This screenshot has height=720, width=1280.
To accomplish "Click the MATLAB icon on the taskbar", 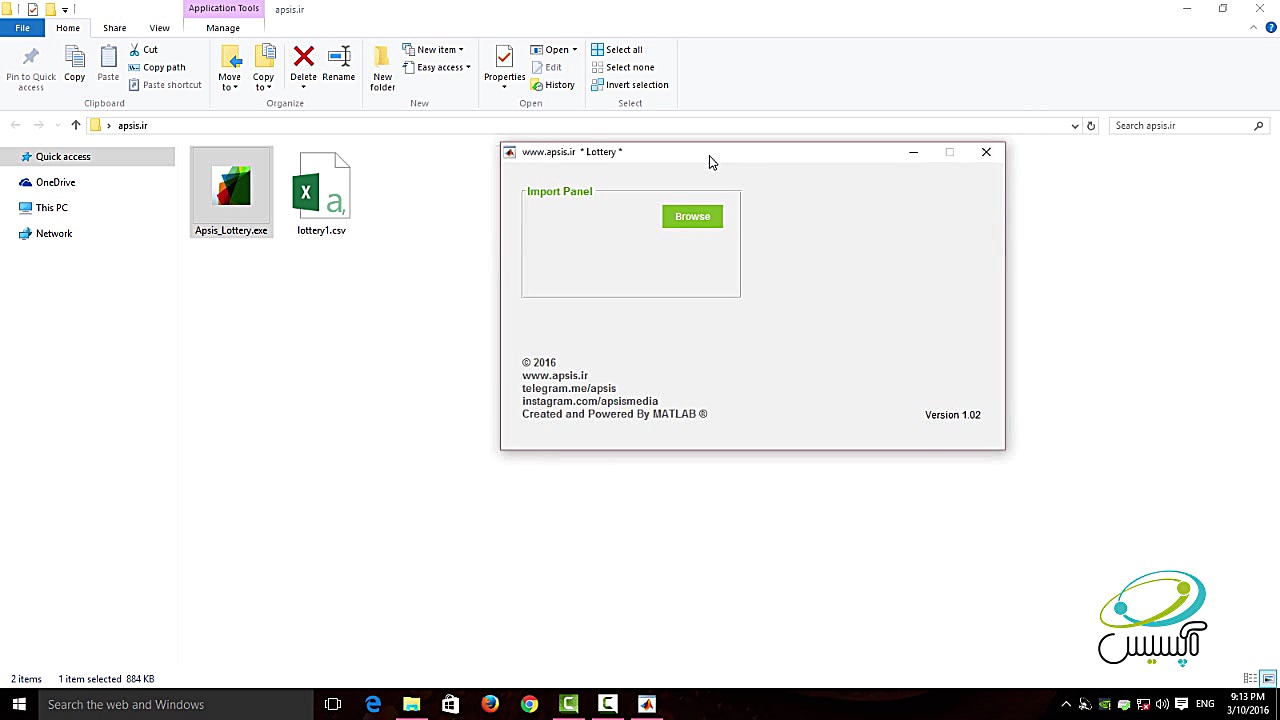I will click(x=646, y=704).
